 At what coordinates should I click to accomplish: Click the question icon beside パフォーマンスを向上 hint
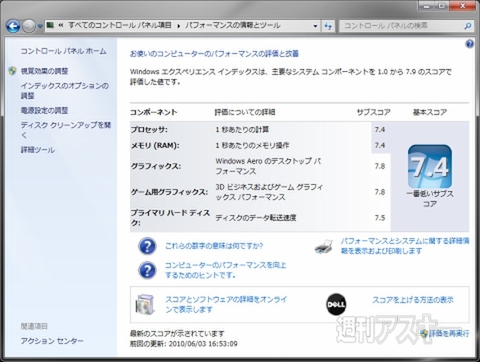pos(147,270)
